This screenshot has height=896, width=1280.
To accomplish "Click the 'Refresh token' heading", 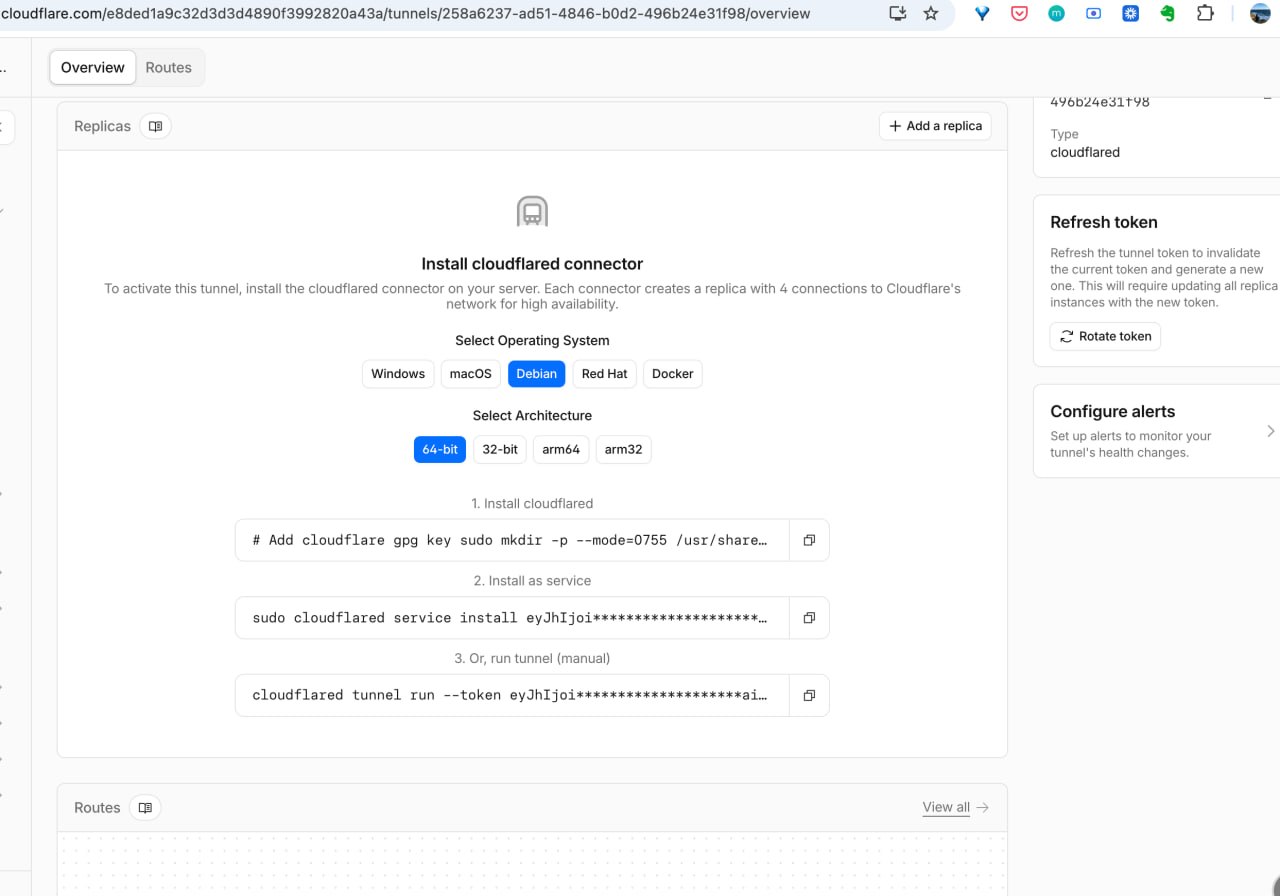I will click(x=1104, y=222).
